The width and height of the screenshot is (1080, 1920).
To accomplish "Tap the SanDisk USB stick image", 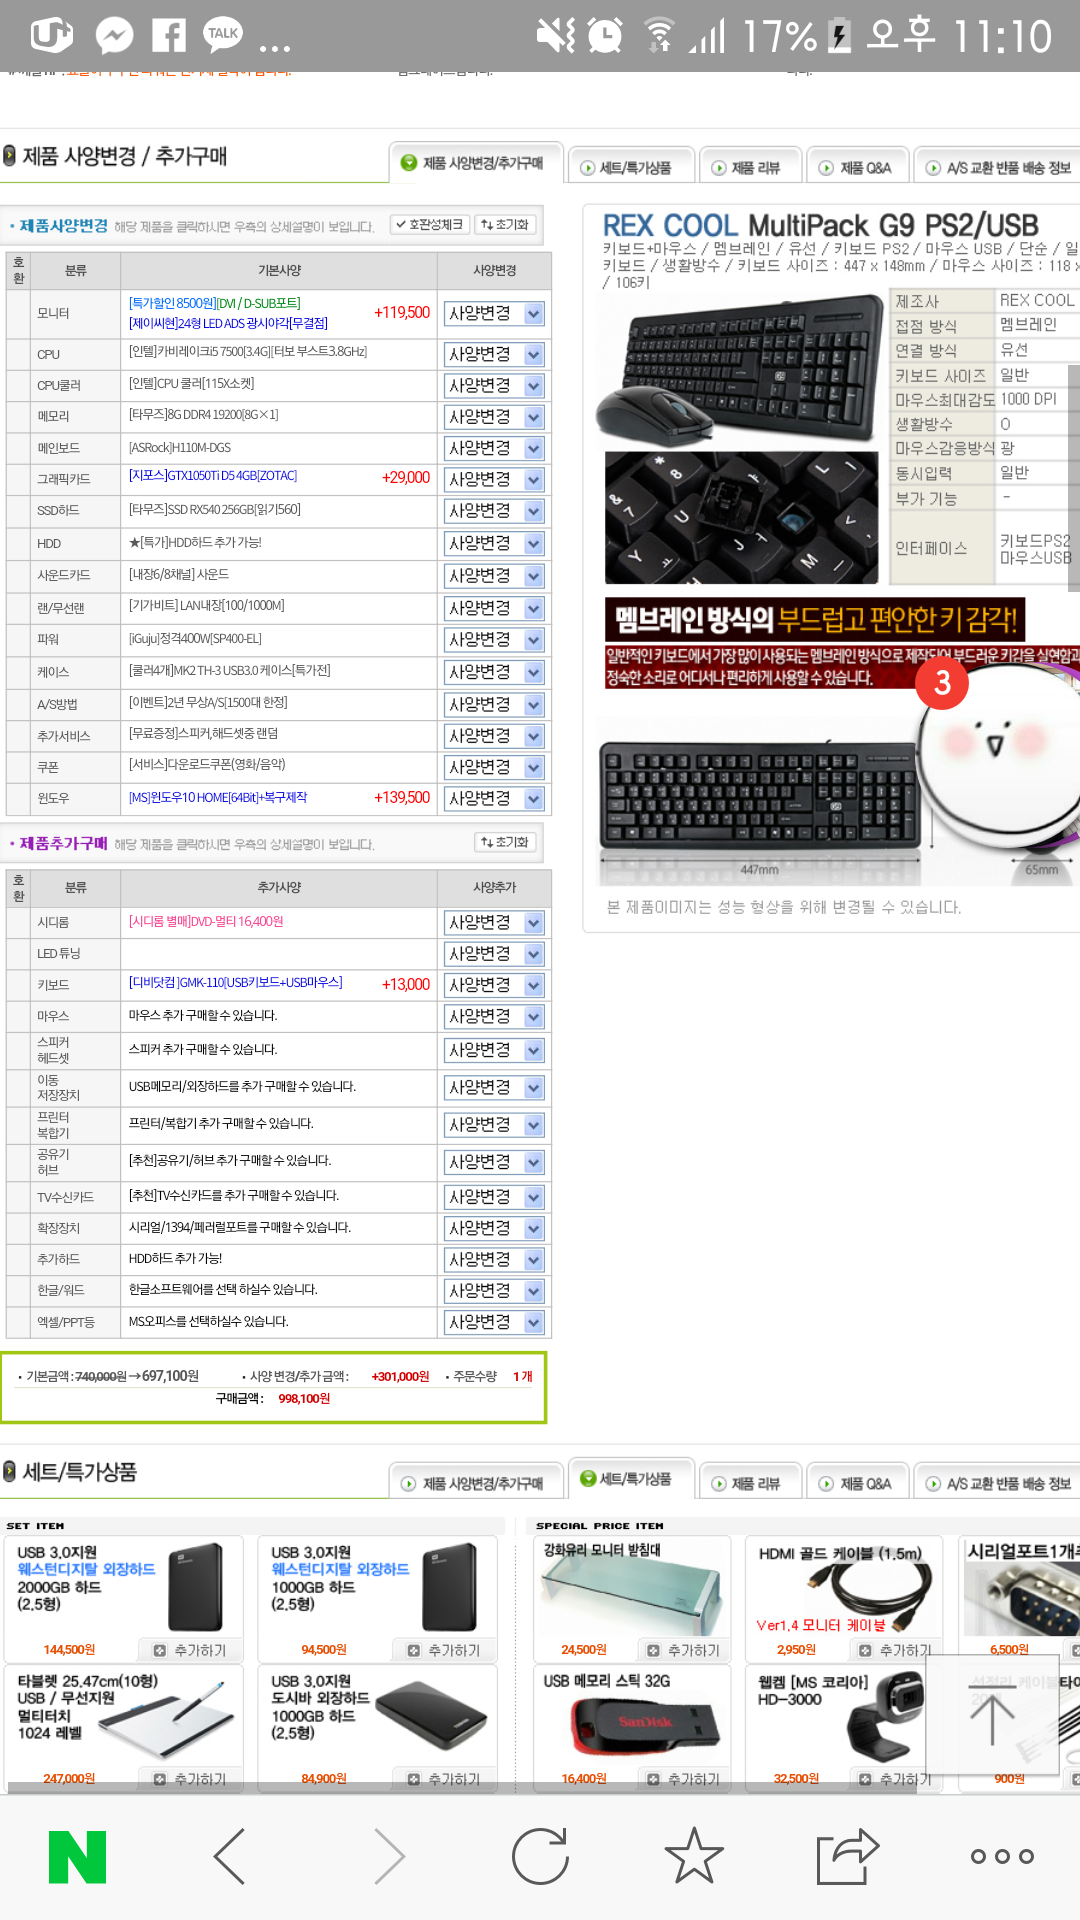I will 645,1727.
